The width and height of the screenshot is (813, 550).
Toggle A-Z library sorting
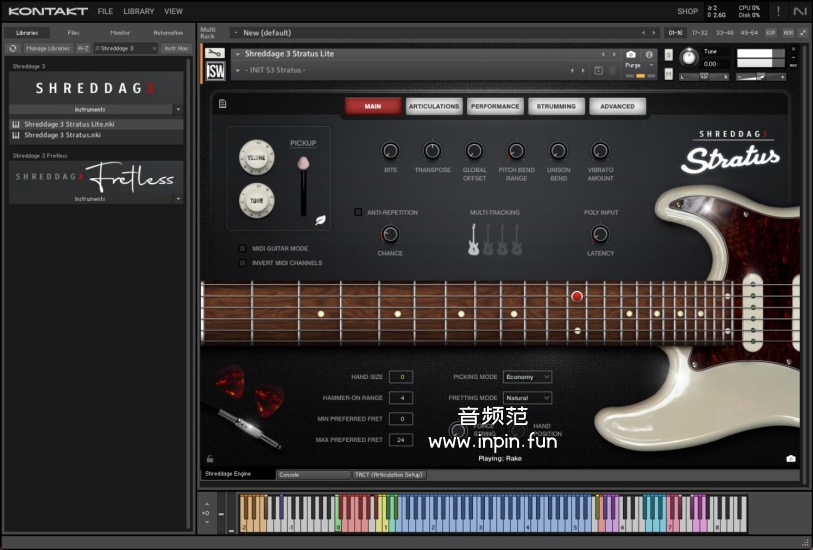83,48
